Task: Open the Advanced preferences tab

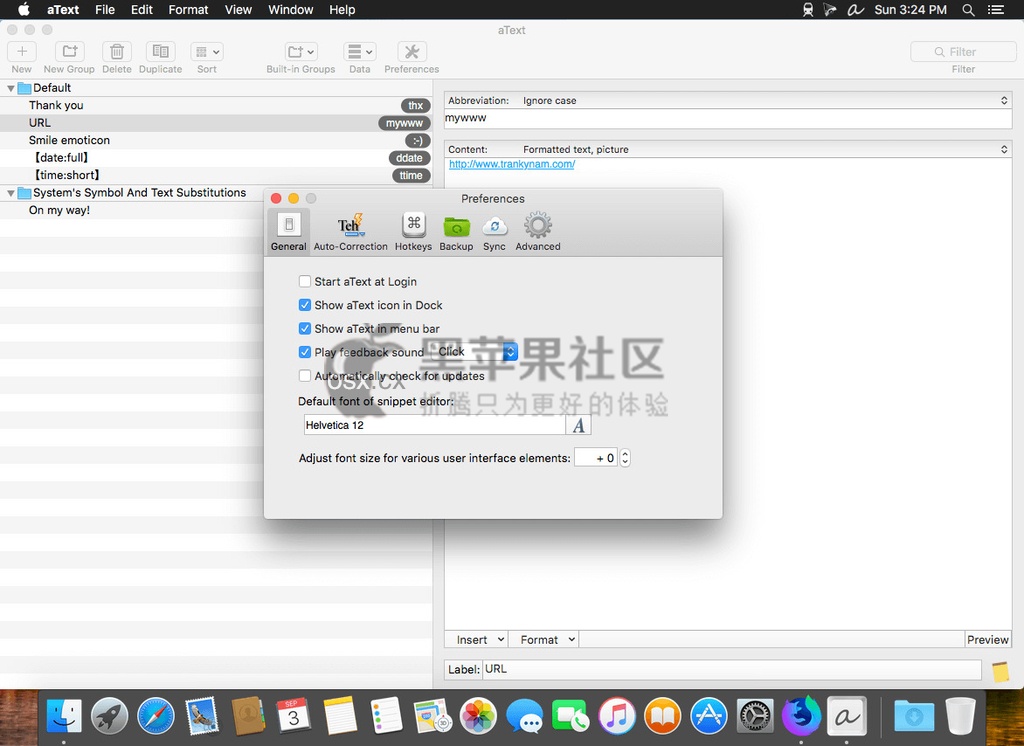Action: [x=538, y=231]
